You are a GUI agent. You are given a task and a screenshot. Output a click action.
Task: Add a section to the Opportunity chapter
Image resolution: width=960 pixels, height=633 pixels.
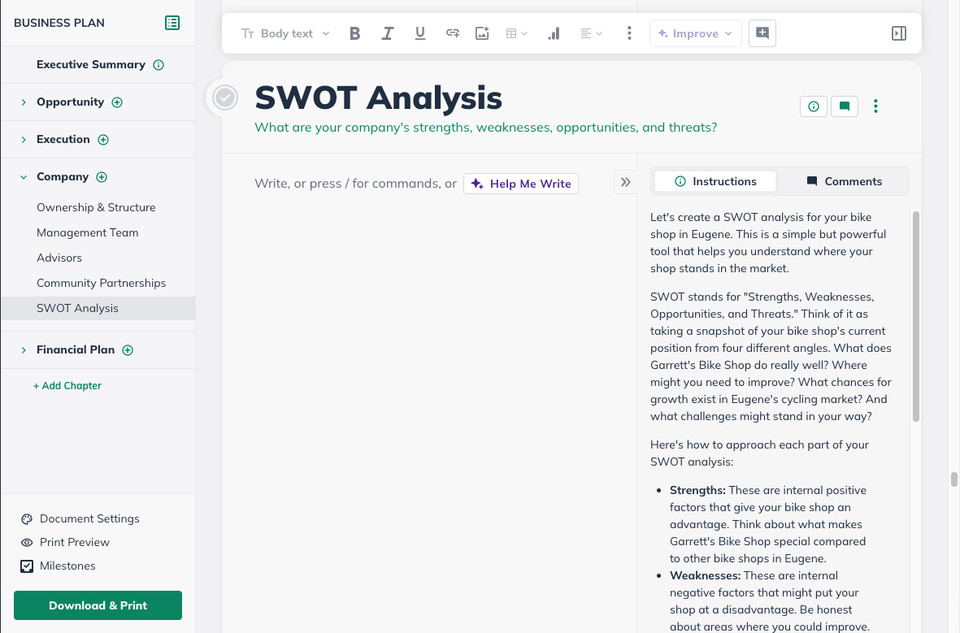[117, 102]
